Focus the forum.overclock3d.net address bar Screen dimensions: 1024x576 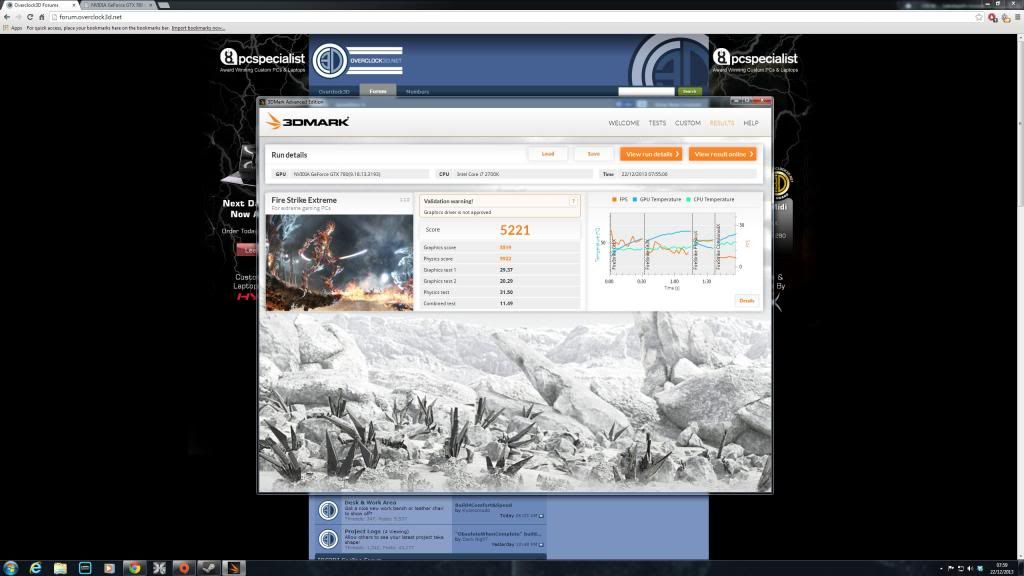point(509,17)
